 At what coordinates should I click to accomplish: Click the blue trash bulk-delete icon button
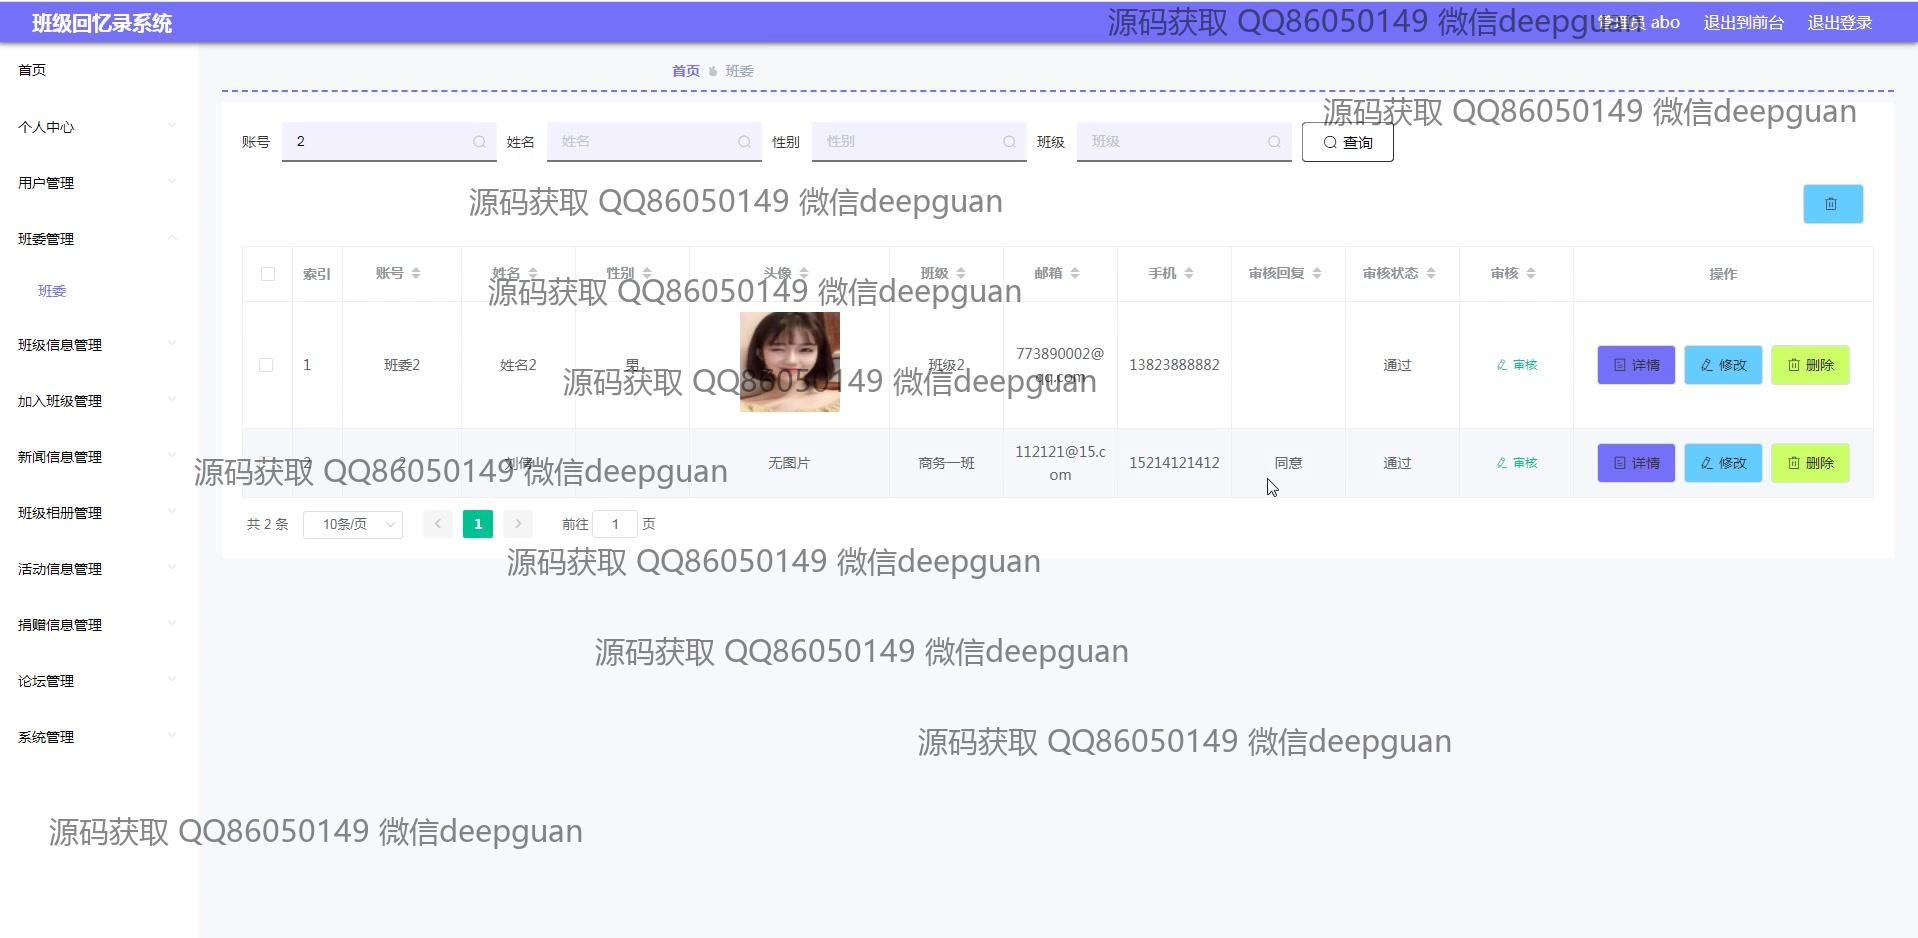point(1832,204)
